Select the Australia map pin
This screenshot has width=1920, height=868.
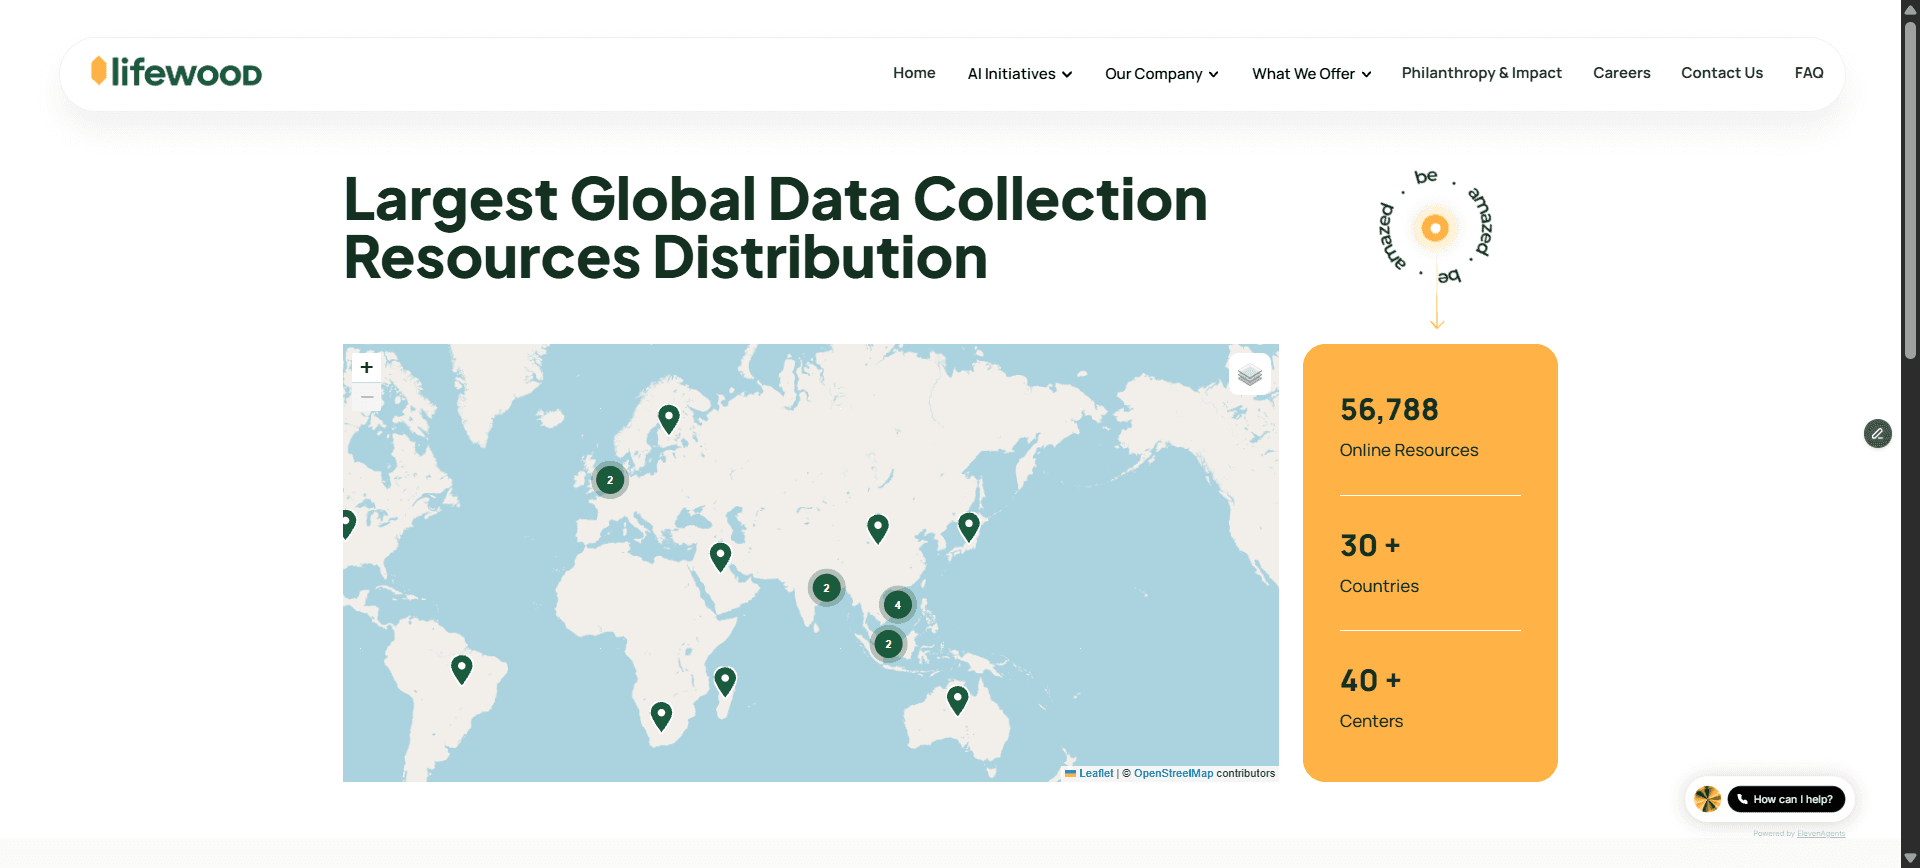tap(957, 700)
